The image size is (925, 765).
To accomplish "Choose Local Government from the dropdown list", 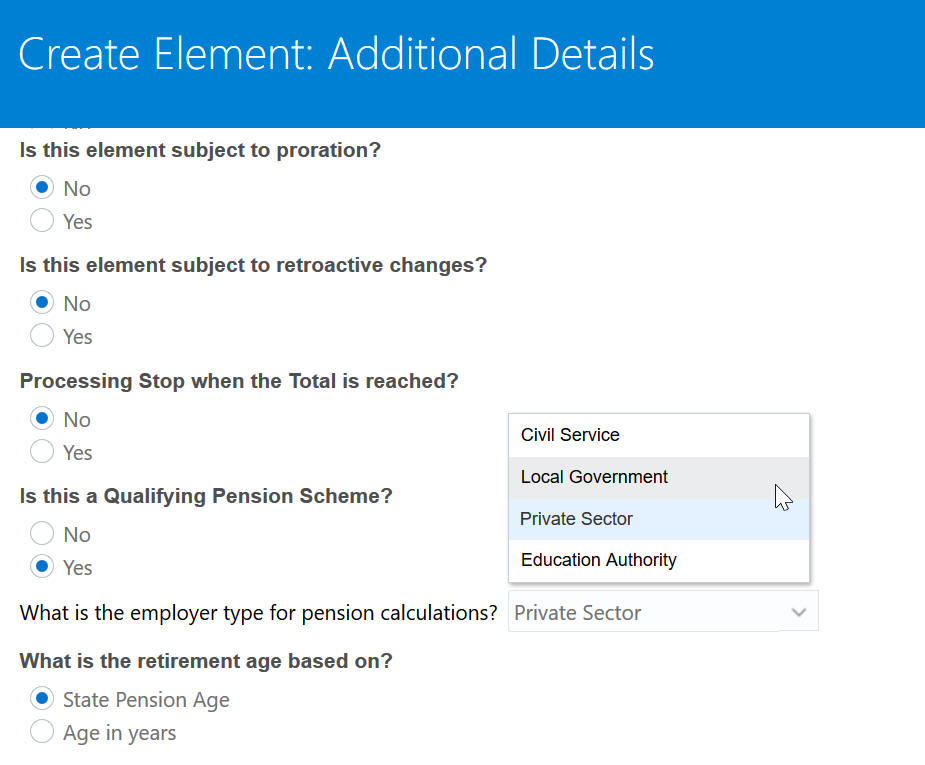I will (594, 477).
